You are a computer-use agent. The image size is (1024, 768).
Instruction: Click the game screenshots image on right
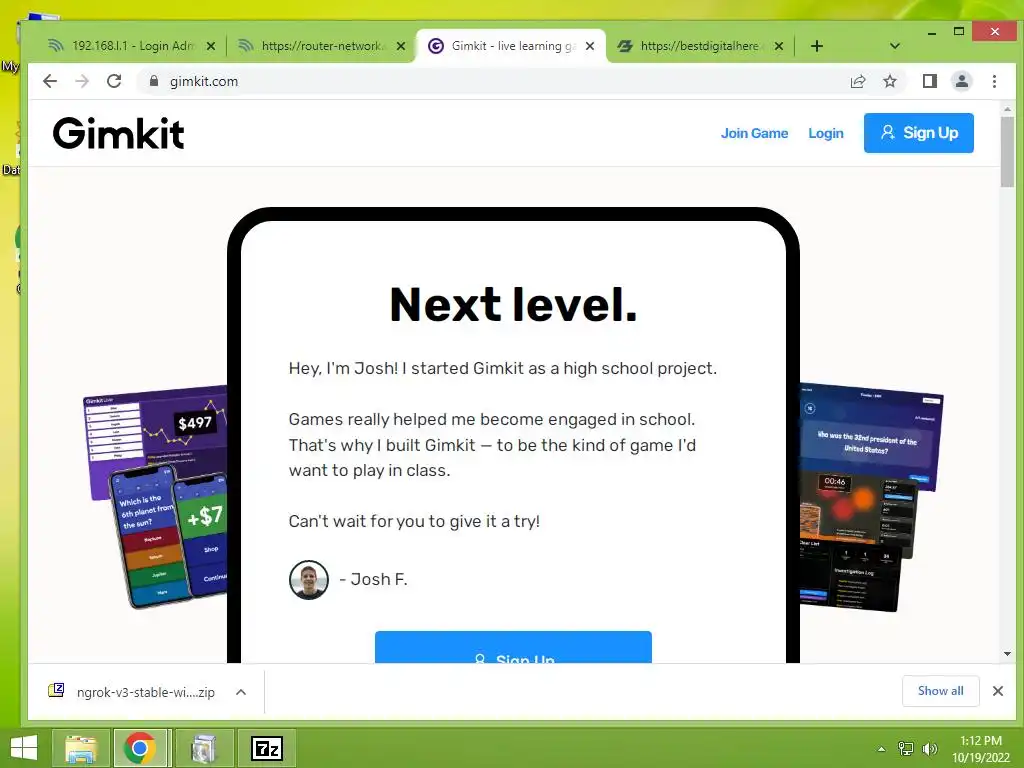(871, 496)
